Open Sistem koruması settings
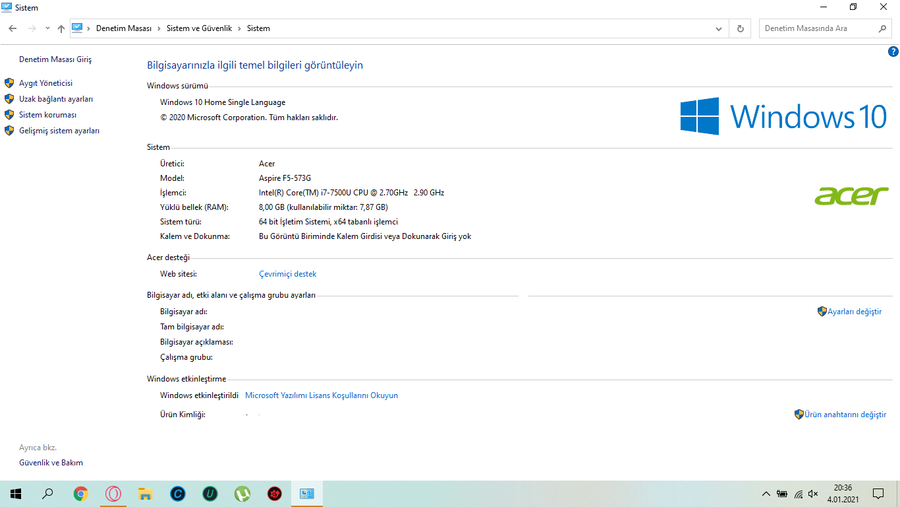 tap(48, 115)
